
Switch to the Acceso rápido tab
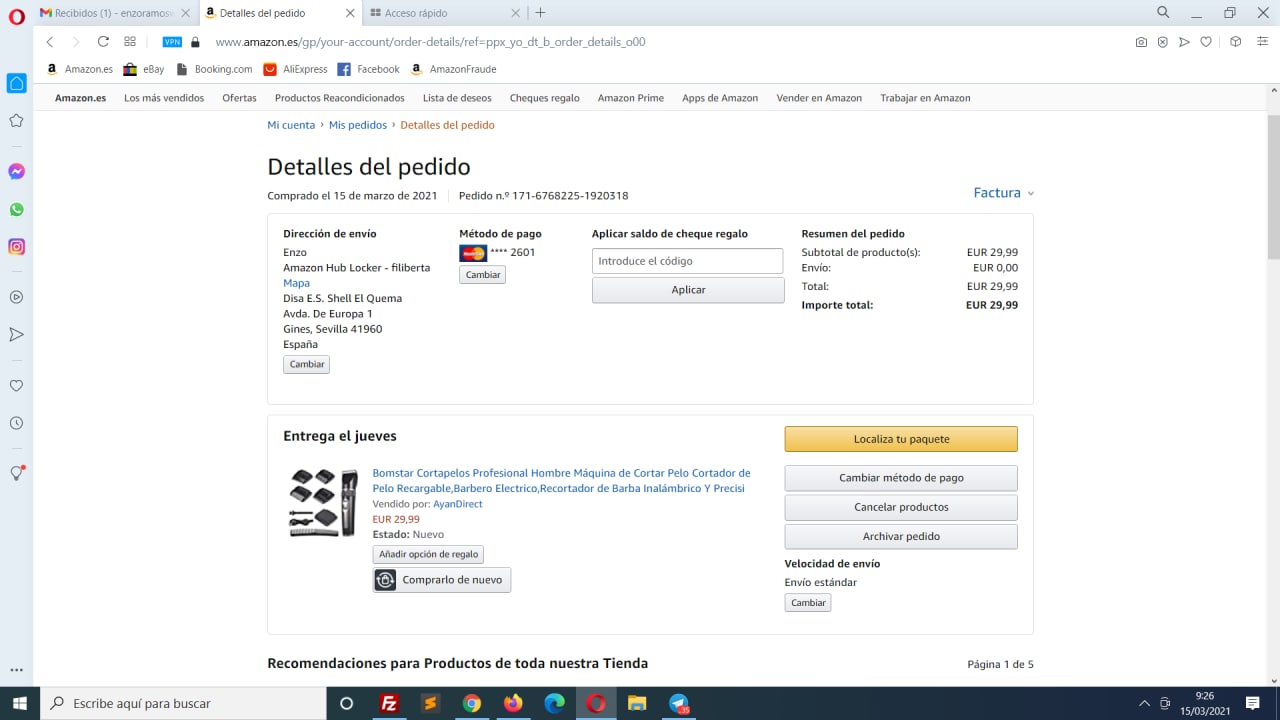point(440,13)
